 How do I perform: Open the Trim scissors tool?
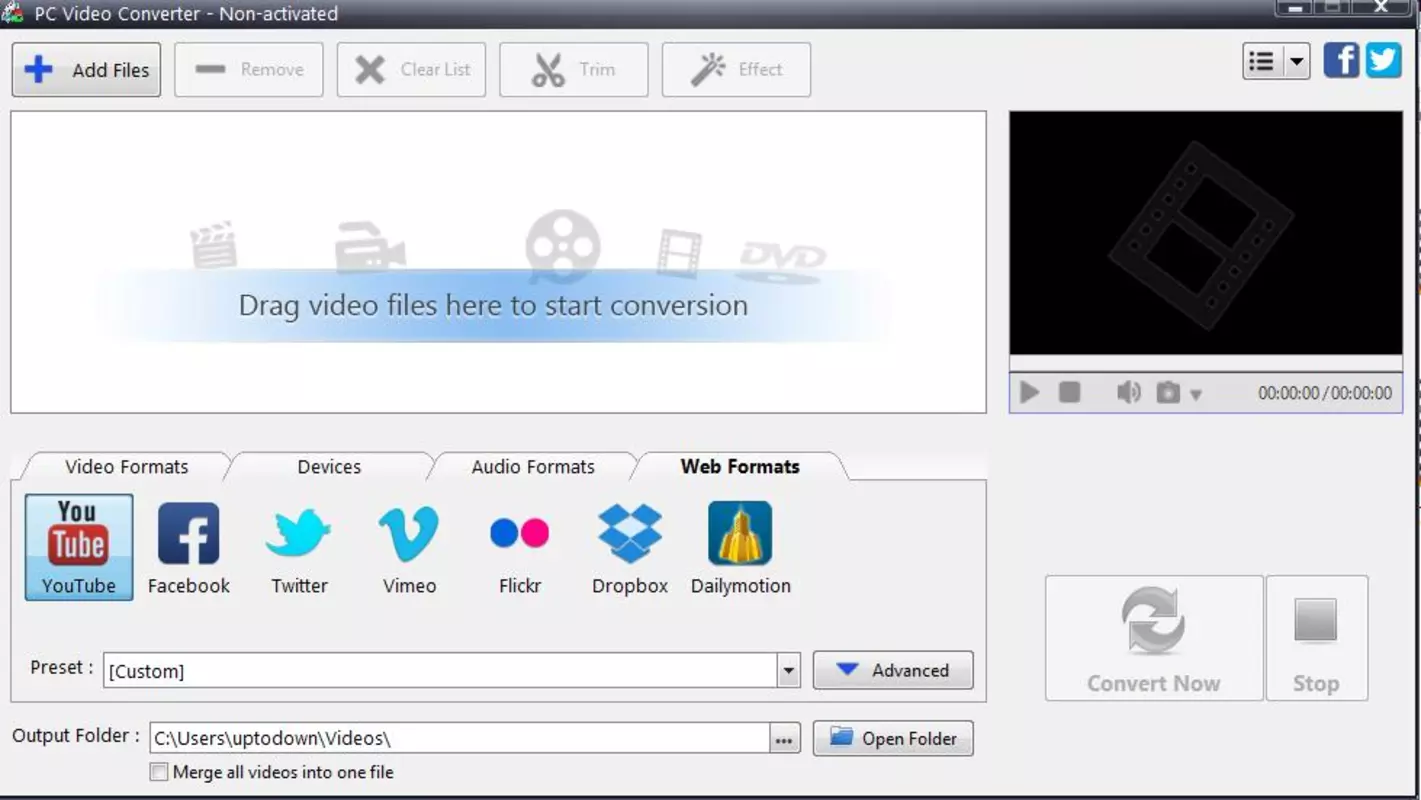[x=574, y=70]
